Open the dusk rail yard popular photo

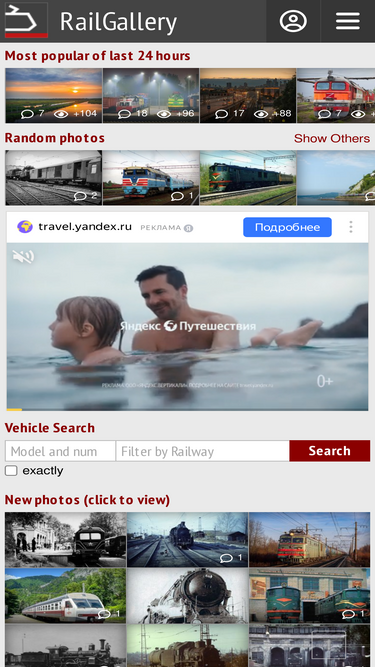click(248, 96)
